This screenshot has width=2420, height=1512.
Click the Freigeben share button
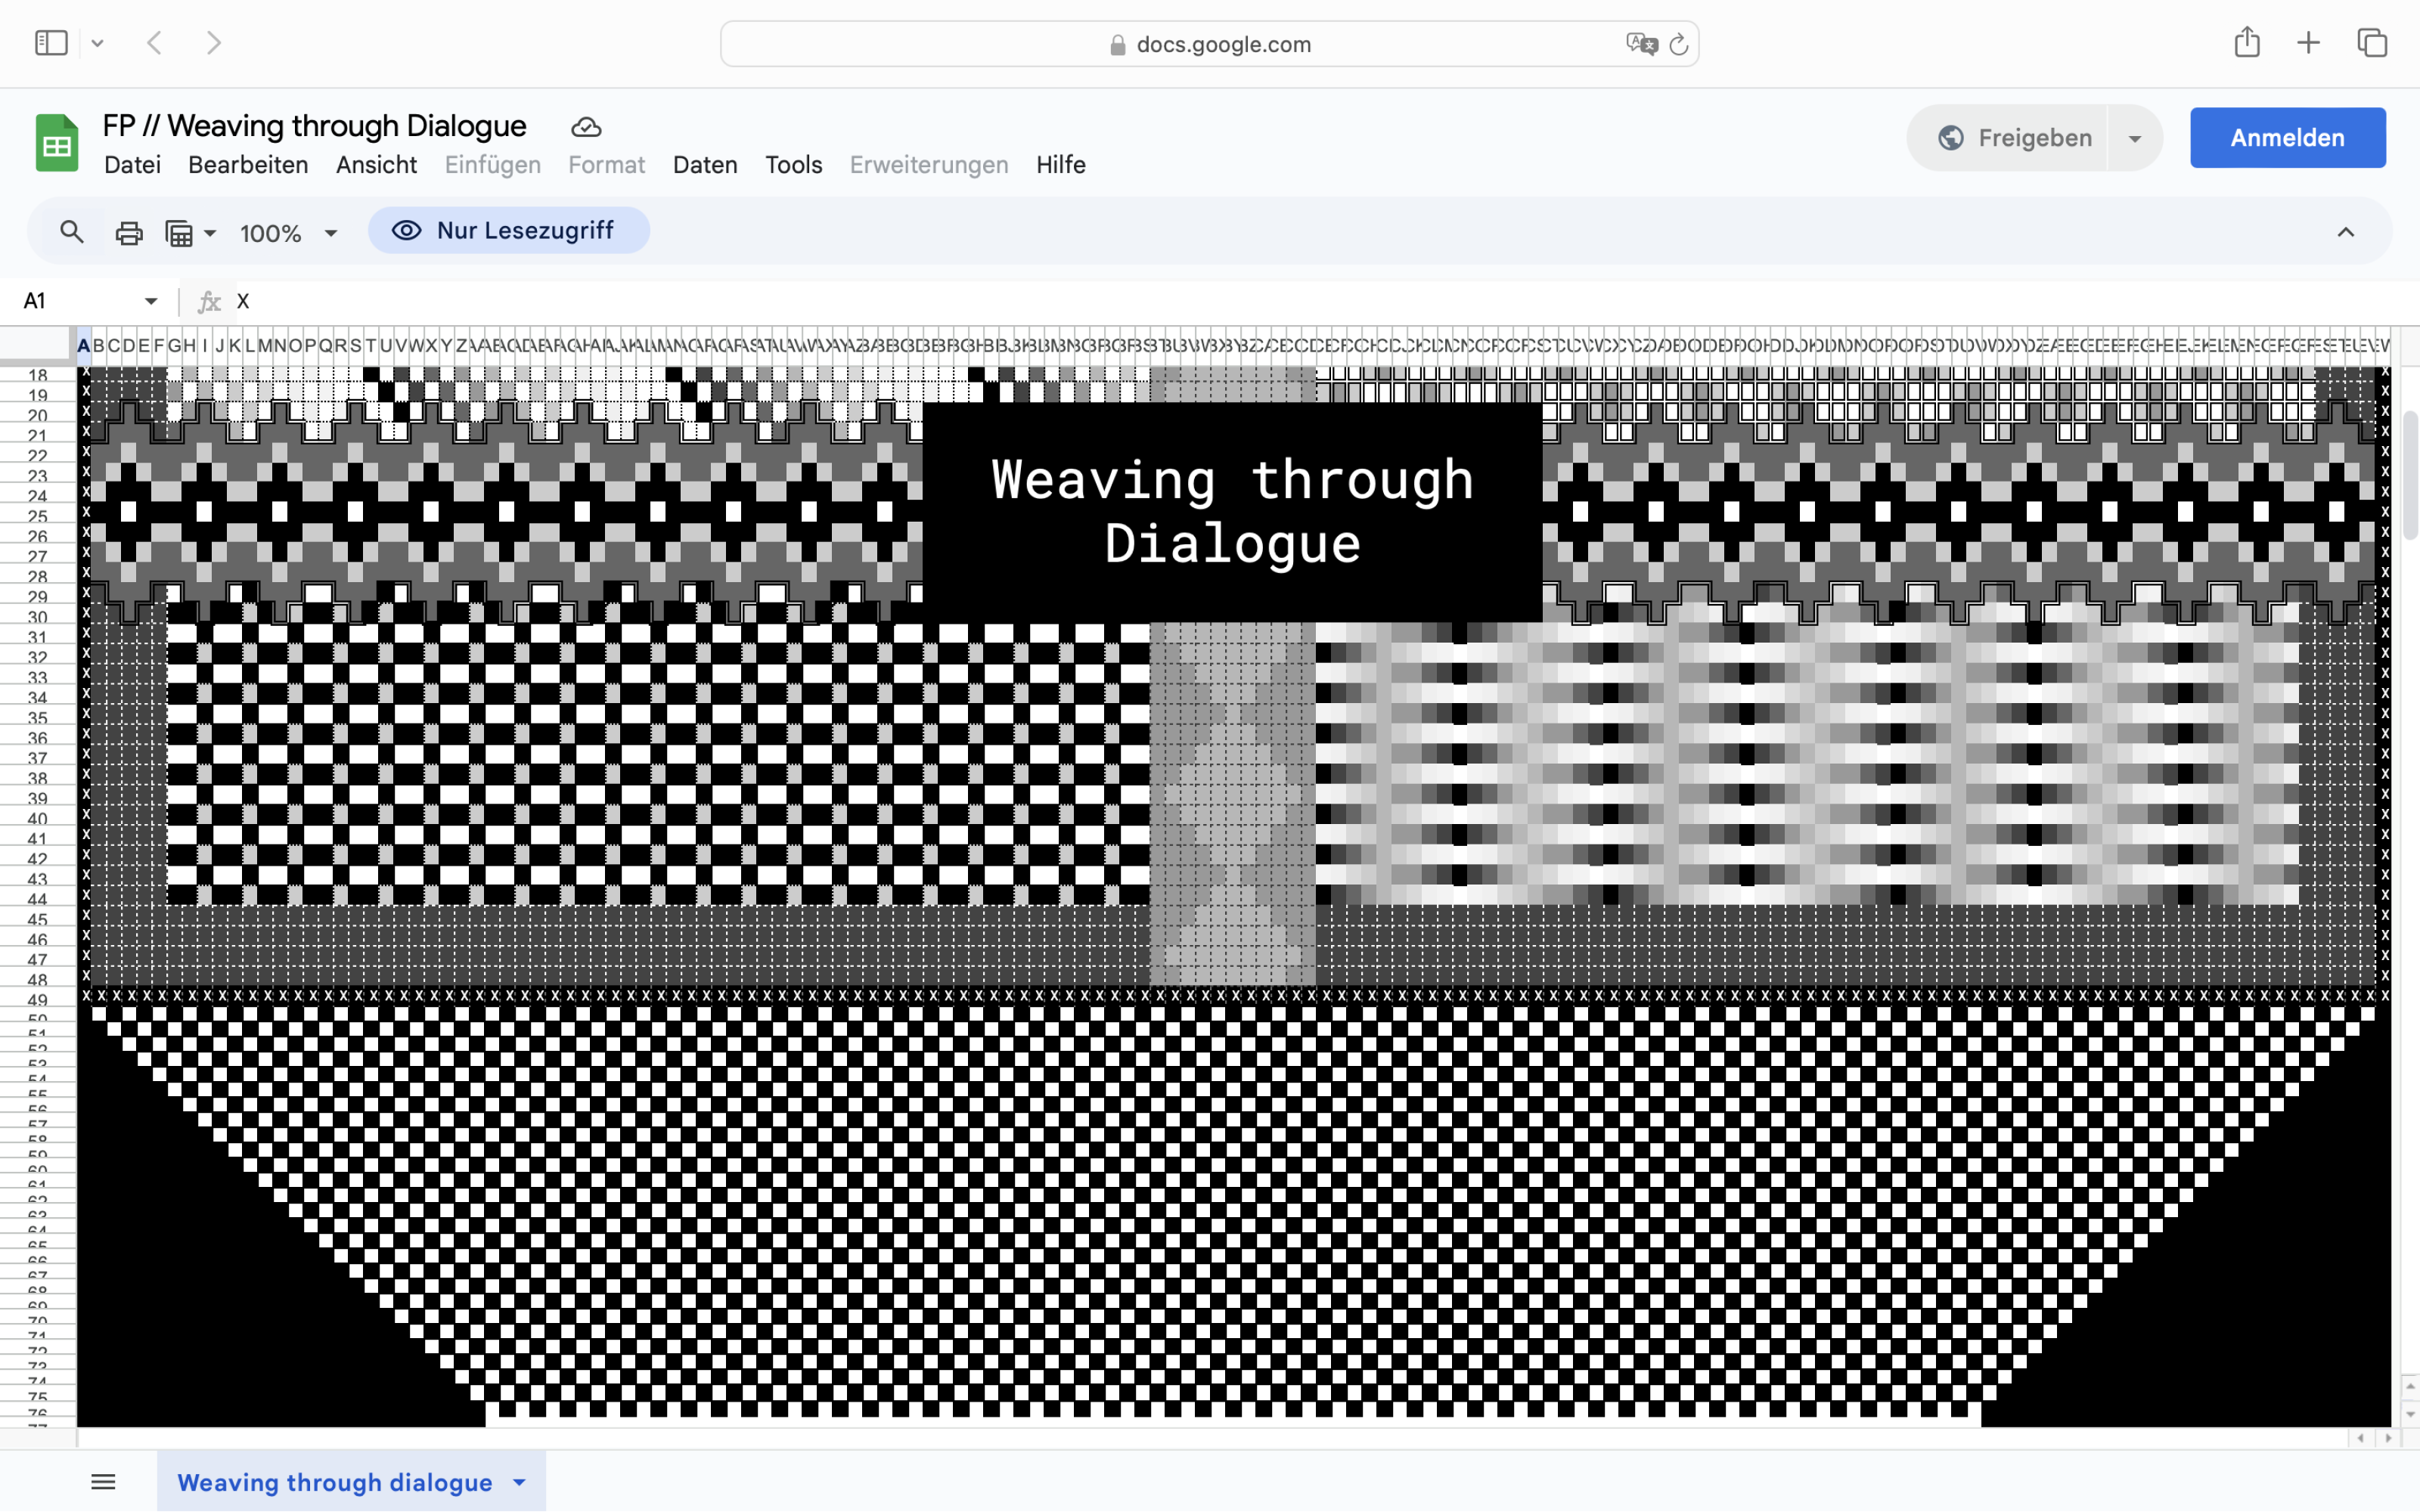tap(2014, 138)
